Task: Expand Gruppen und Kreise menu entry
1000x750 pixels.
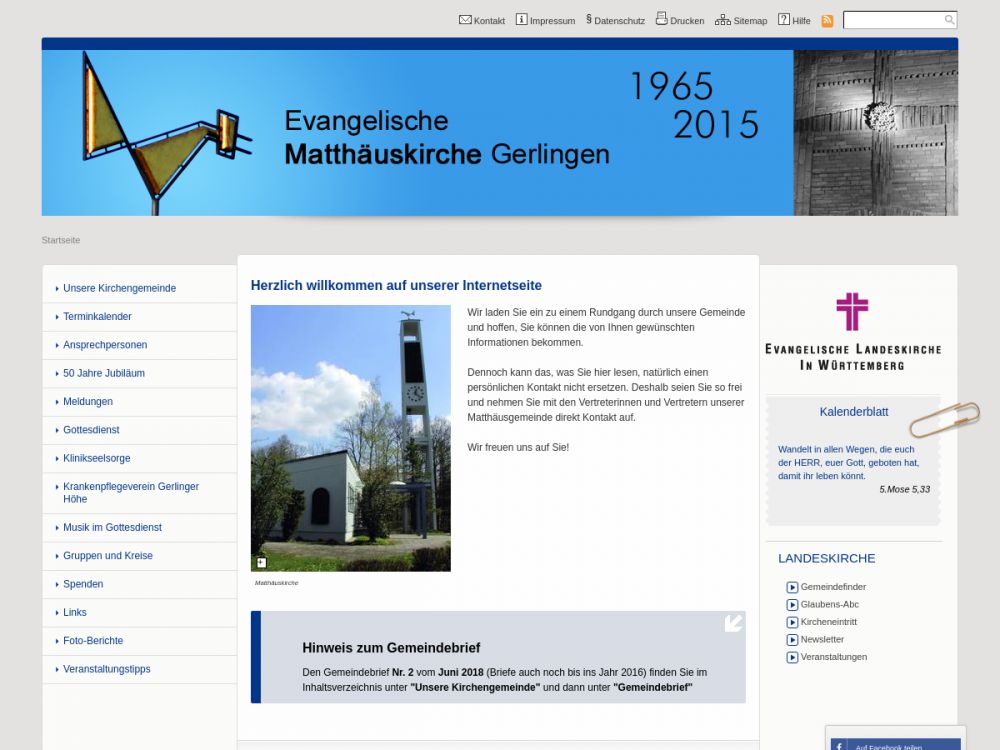Action: (x=108, y=556)
